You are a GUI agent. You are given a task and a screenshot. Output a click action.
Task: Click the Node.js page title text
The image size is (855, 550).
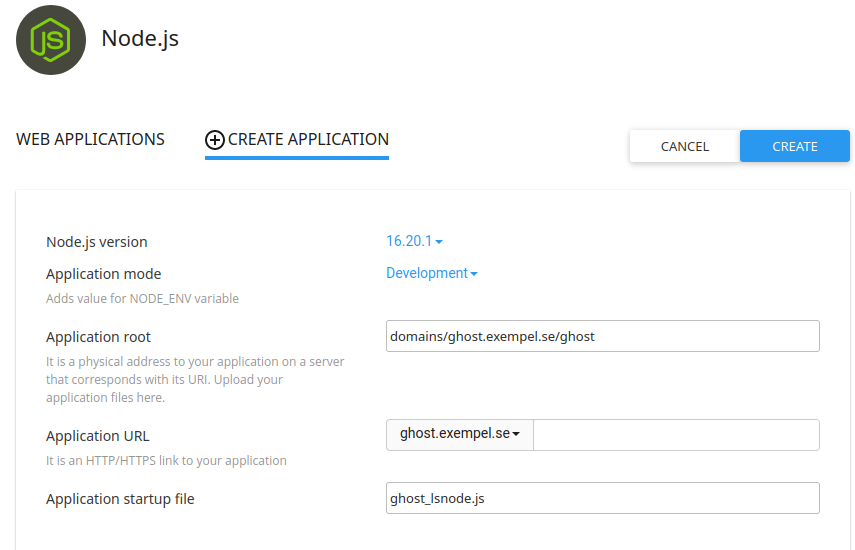click(140, 39)
